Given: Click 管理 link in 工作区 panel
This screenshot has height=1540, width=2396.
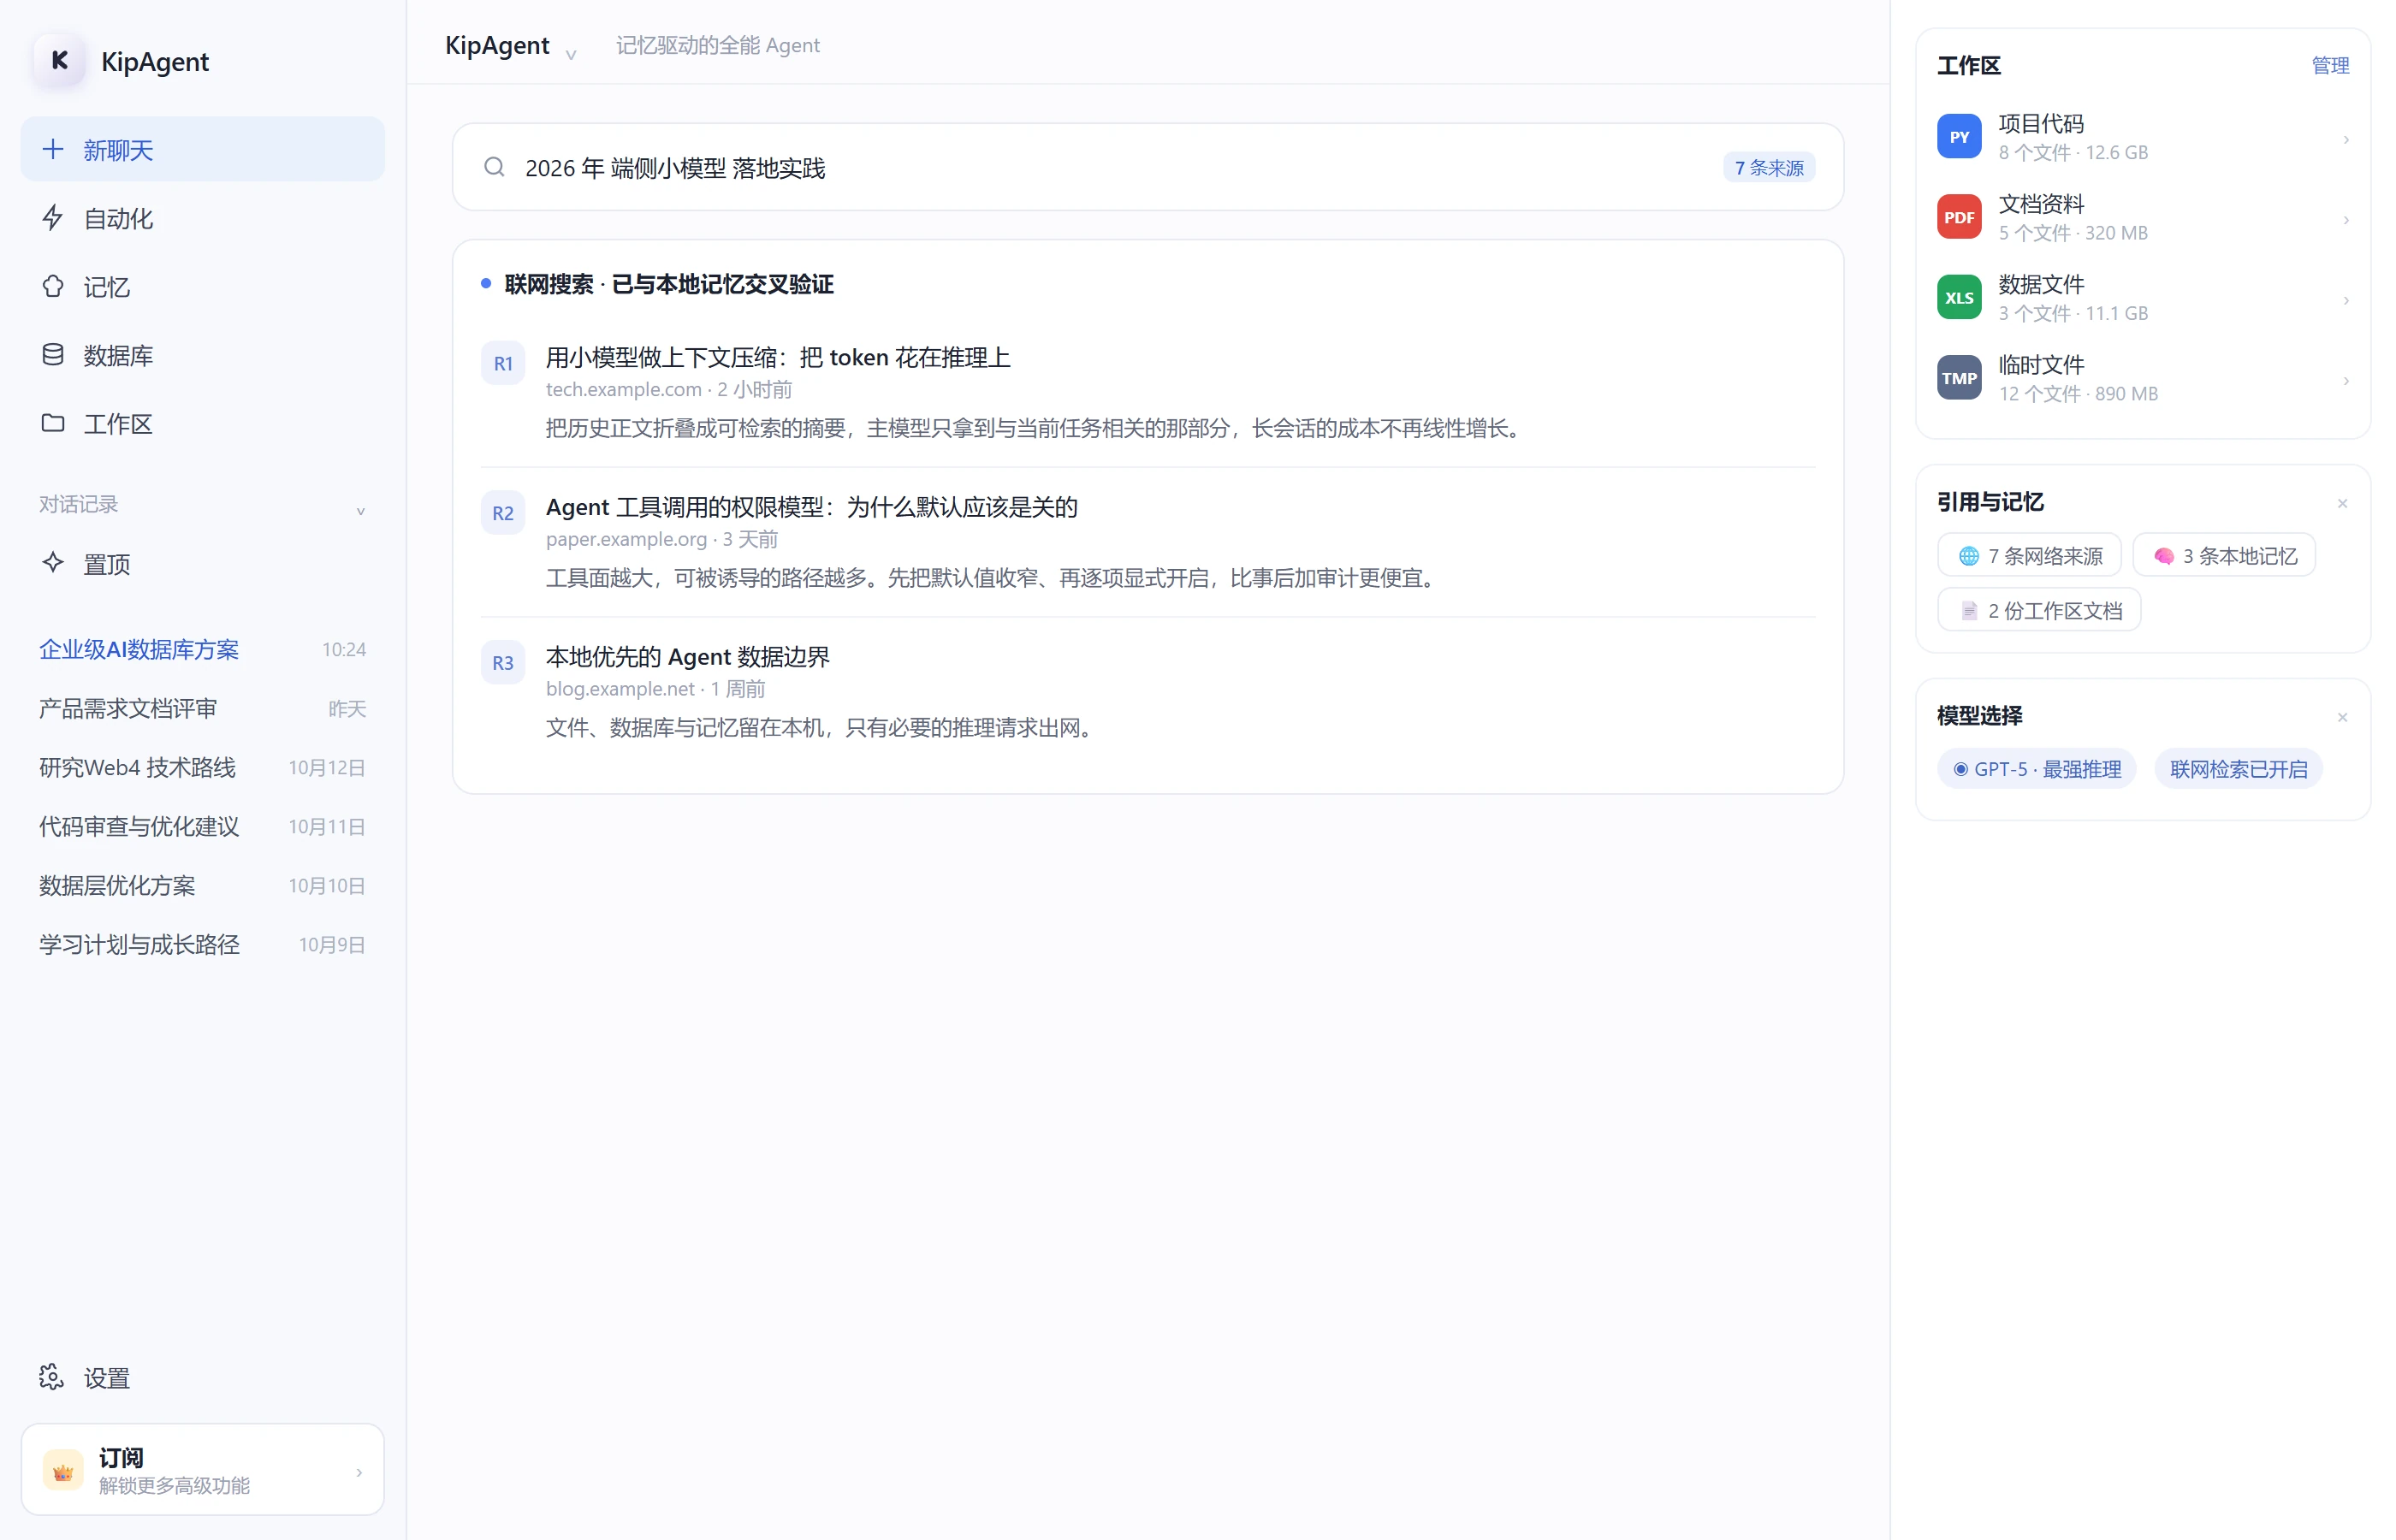Looking at the screenshot, I should pyautogui.click(x=2329, y=65).
